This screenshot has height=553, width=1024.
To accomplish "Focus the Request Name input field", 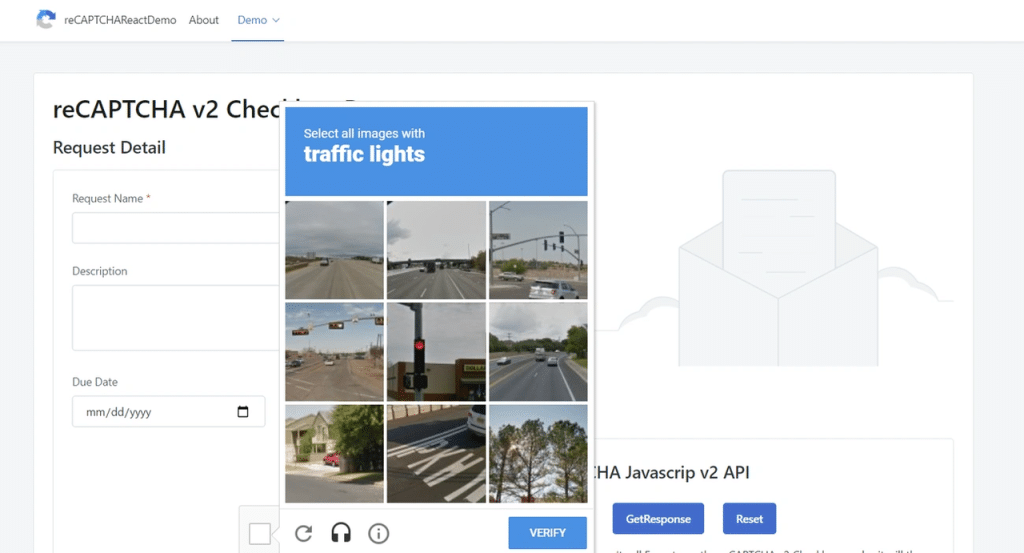I will [176, 228].
